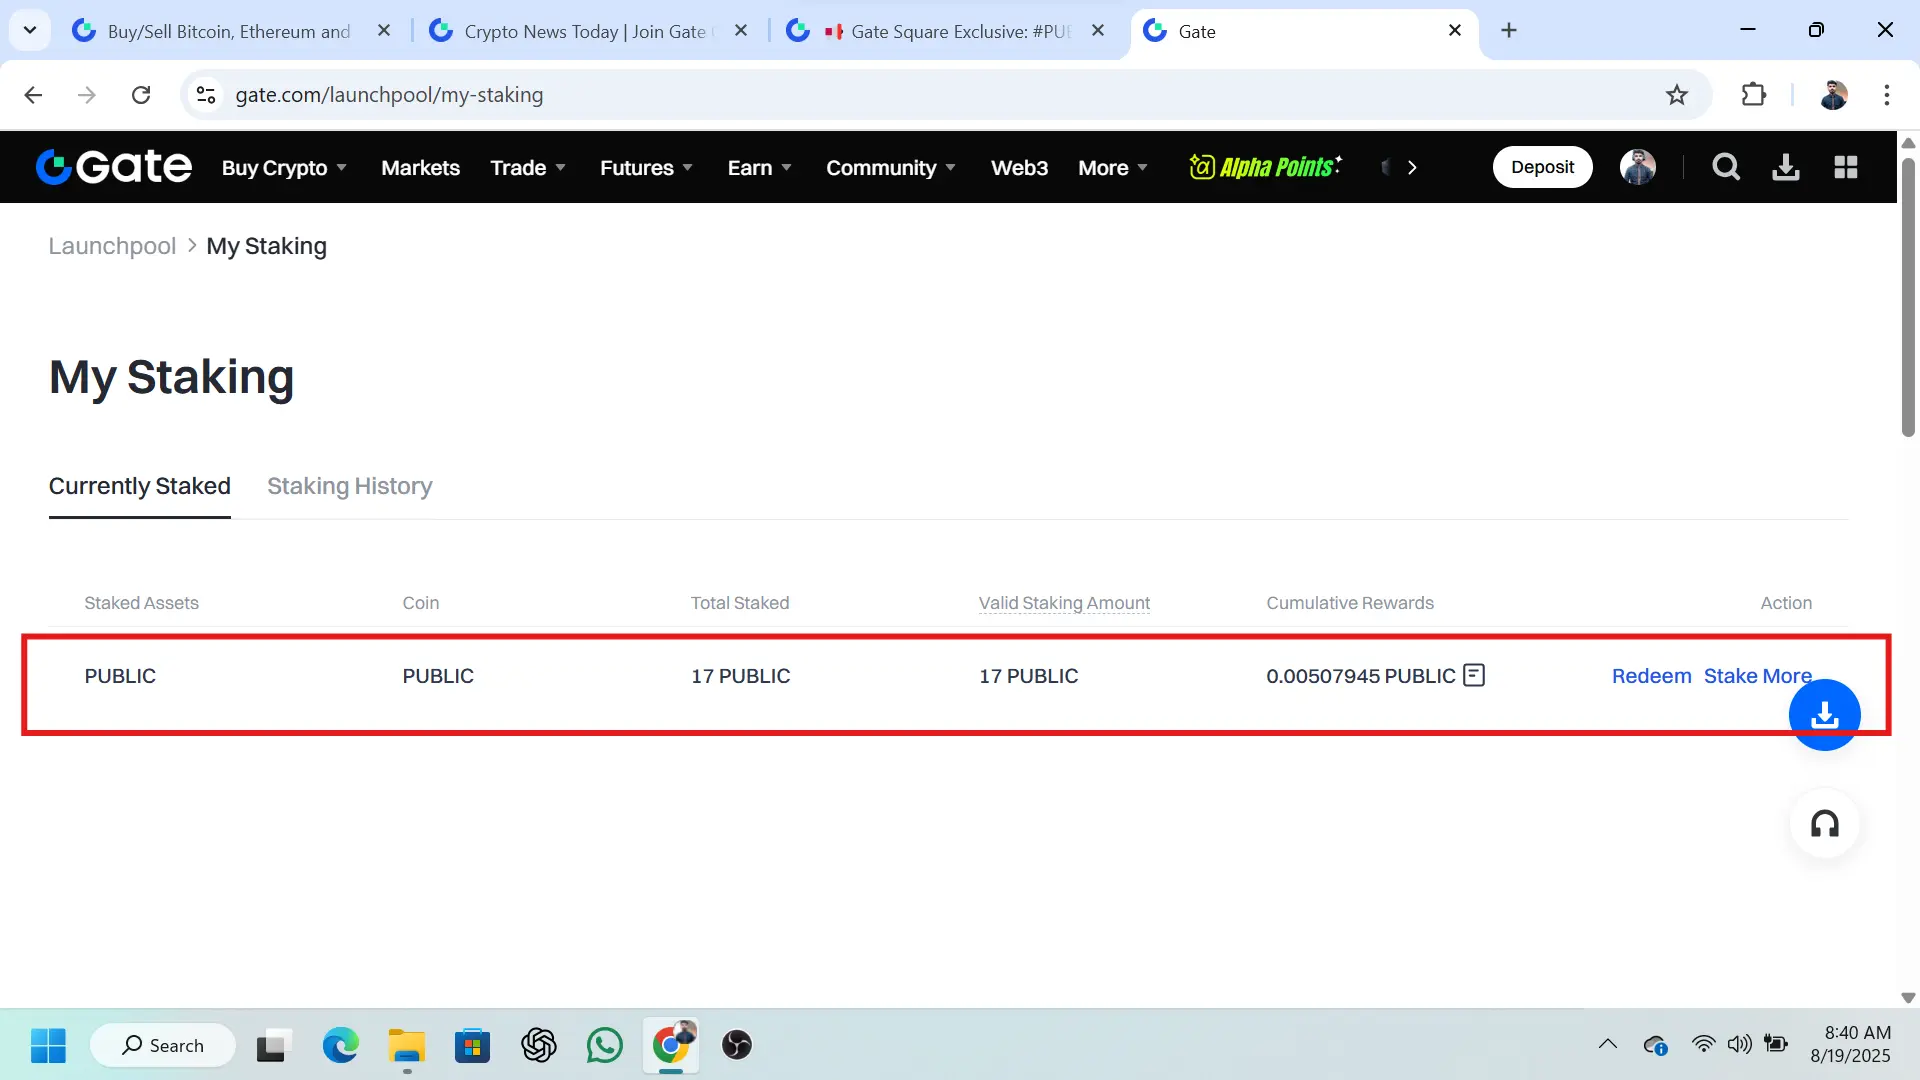Open File Explorer from the taskbar
Viewport: 1920px width, 1080px height.
(x=406, y=1045)
